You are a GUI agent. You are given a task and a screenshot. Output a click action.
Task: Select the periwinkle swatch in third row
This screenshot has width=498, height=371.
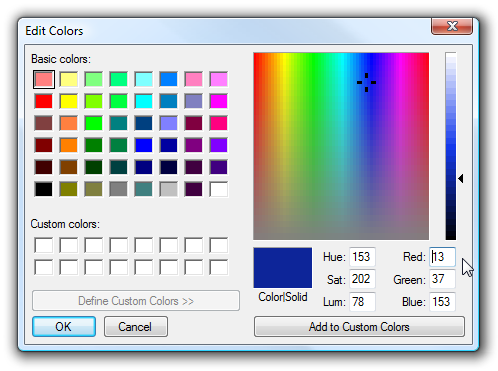(169, 123)
